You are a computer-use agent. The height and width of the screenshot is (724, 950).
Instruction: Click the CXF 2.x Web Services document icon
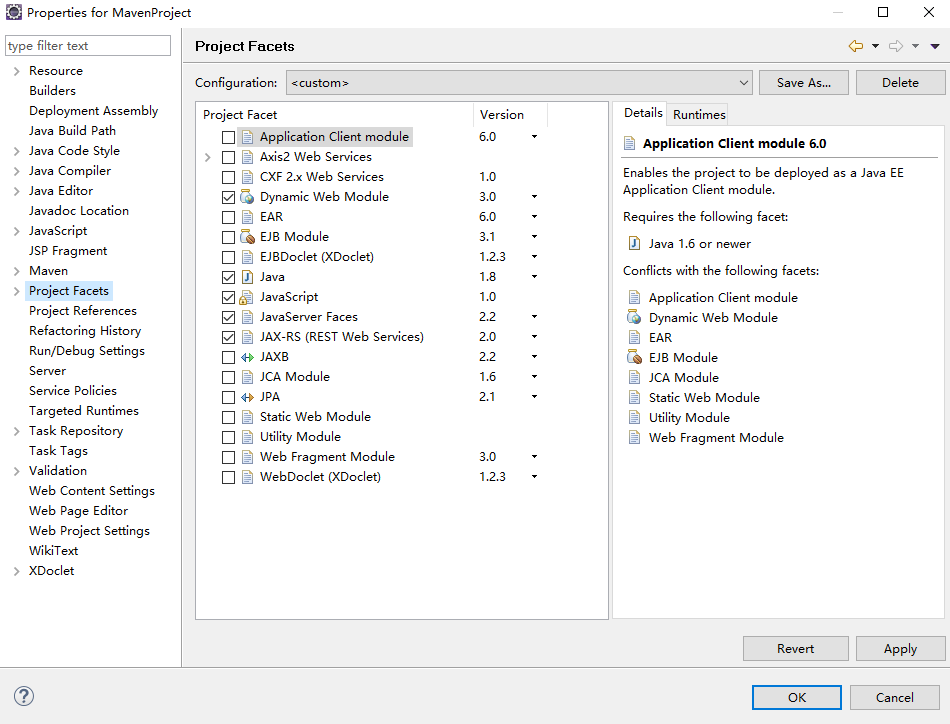[x=247, y=177]
